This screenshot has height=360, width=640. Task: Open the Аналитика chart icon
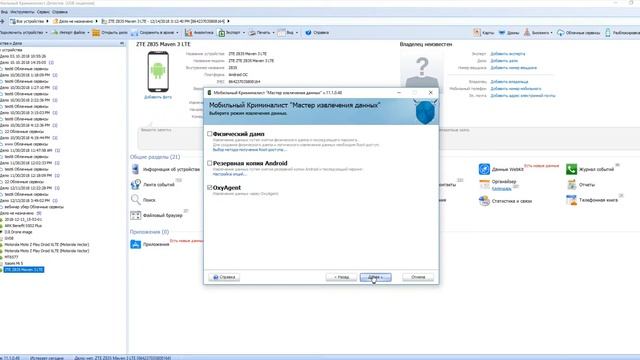(188, 33)
